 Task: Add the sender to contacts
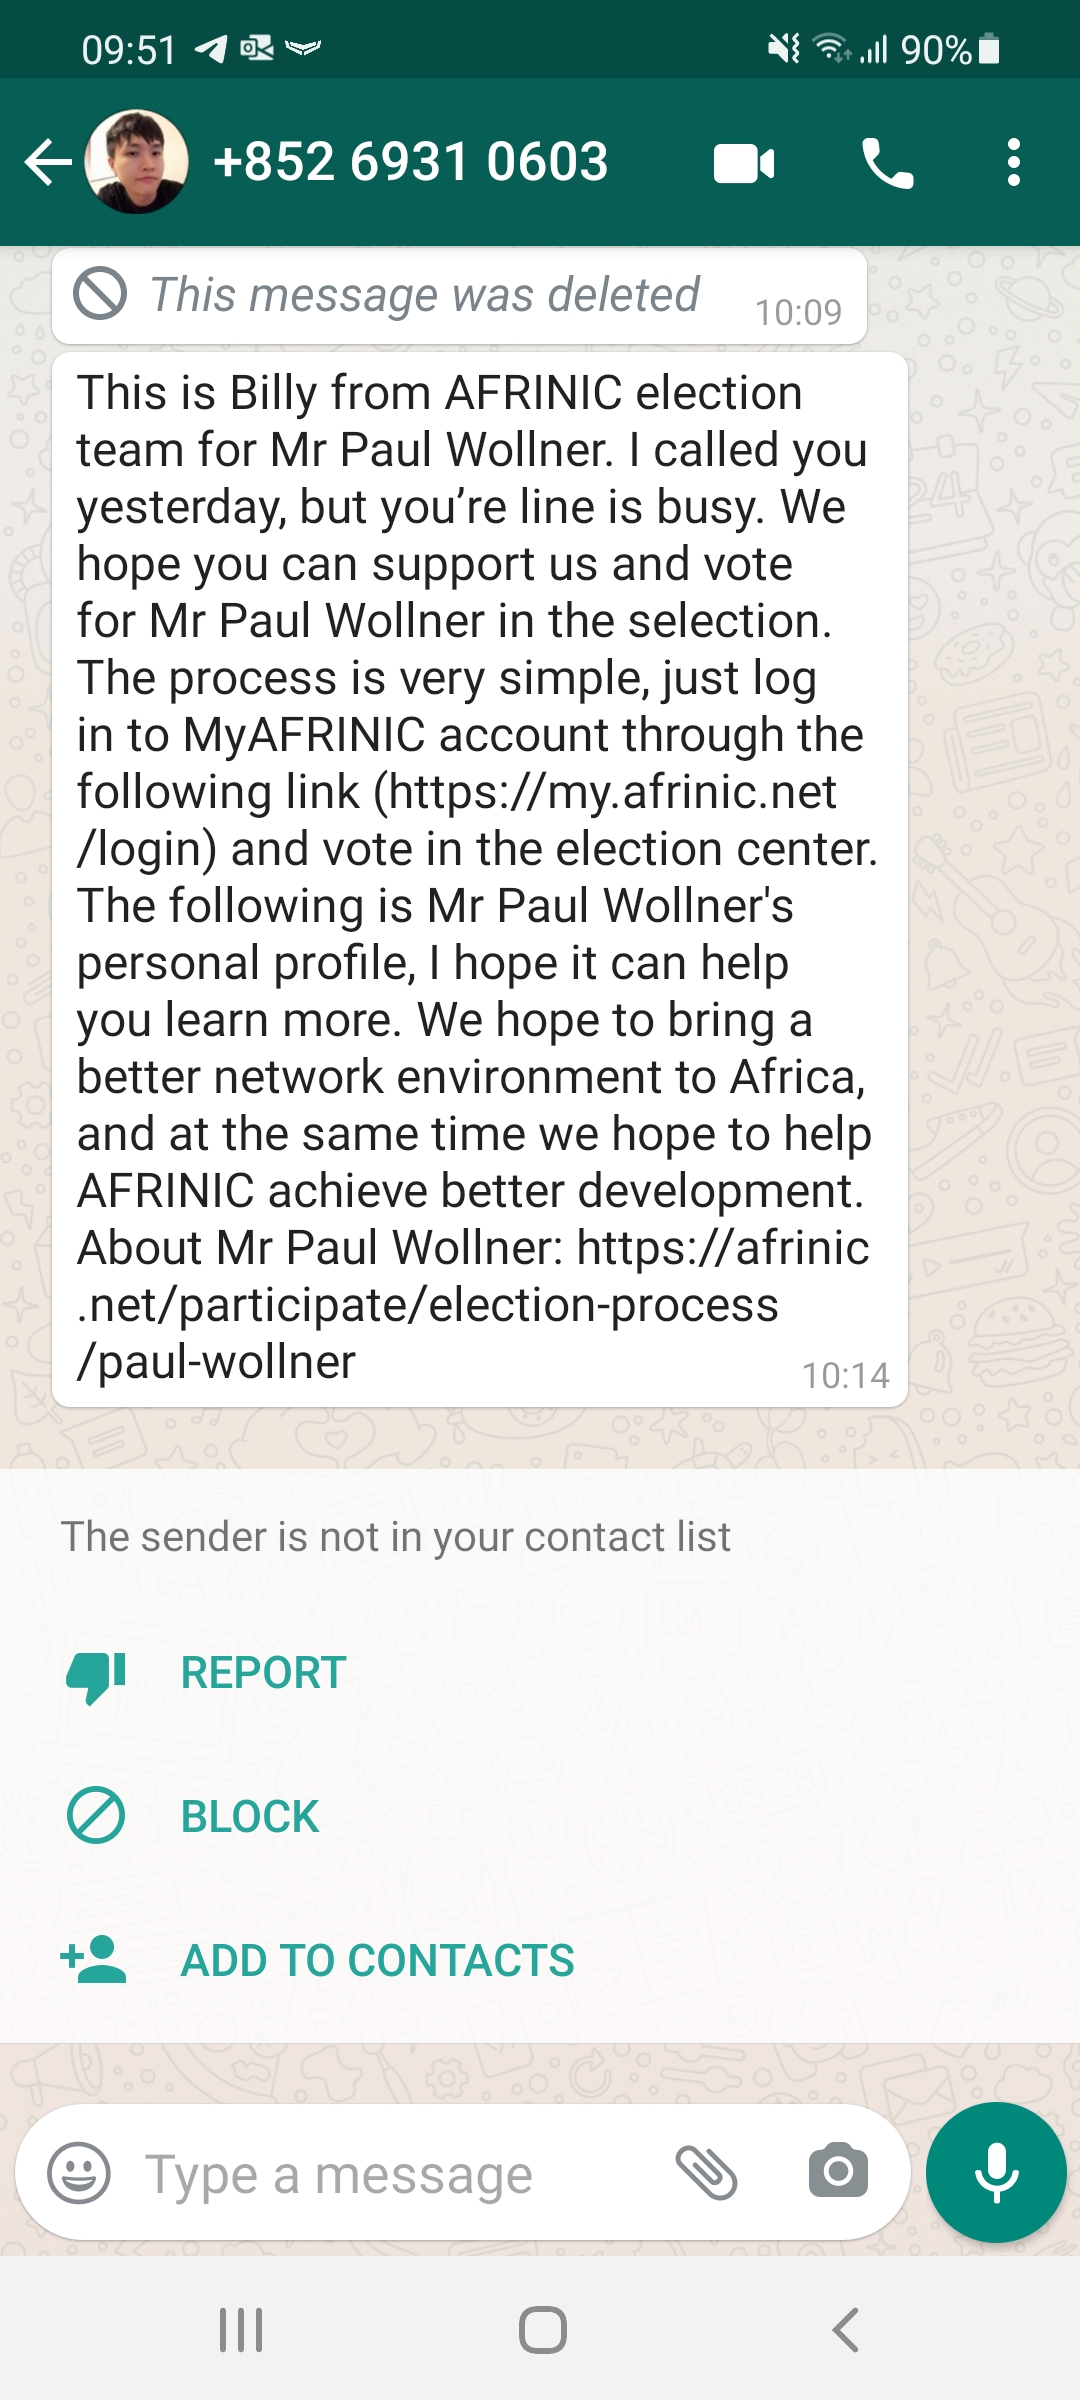pyautogui.click(x=377, y=1961)
